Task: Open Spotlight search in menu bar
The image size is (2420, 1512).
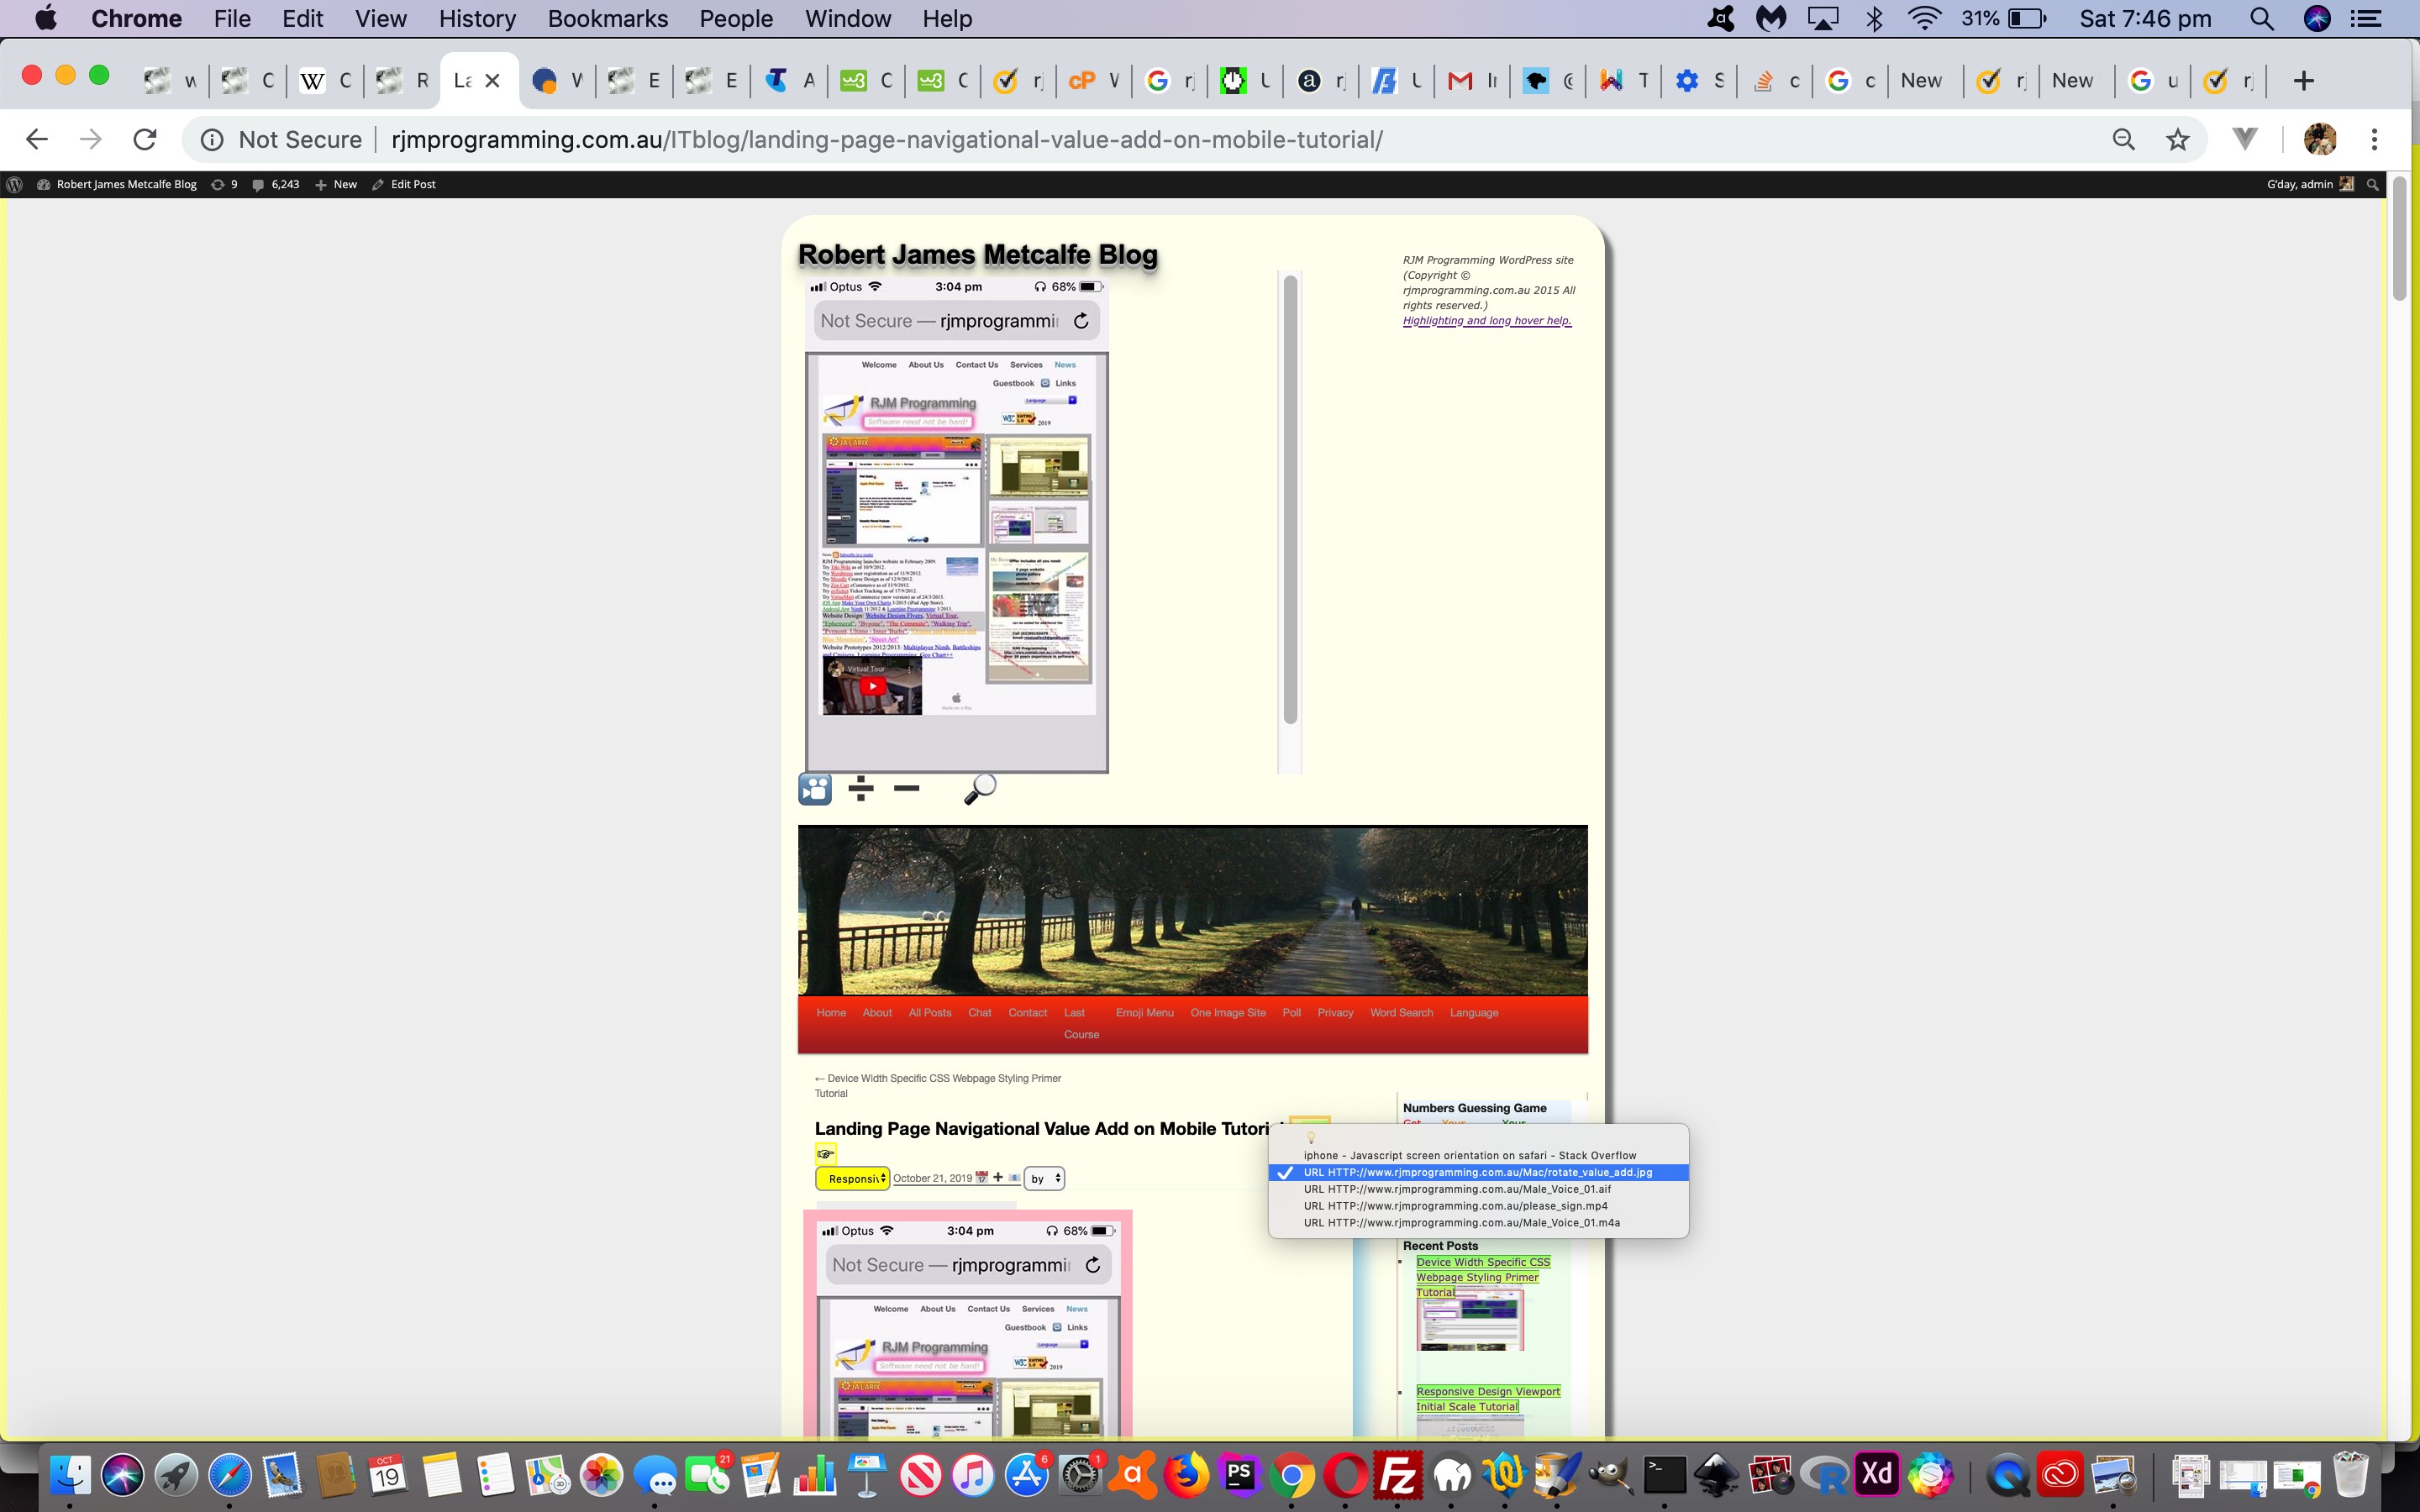Action: [2261, 19]
